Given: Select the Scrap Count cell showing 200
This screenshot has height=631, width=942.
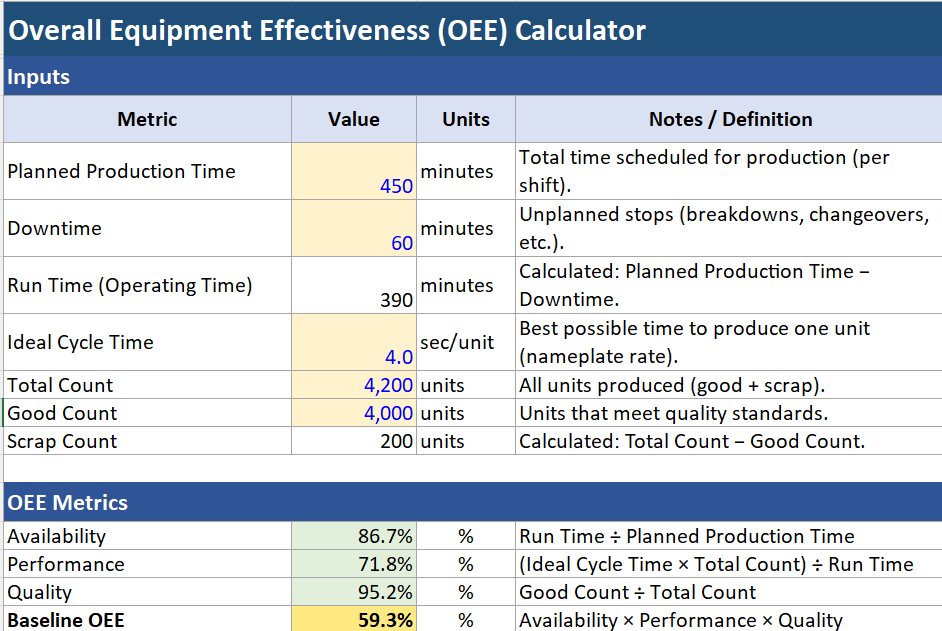Looking at the screenshot, I should click(x=353, y=441).
